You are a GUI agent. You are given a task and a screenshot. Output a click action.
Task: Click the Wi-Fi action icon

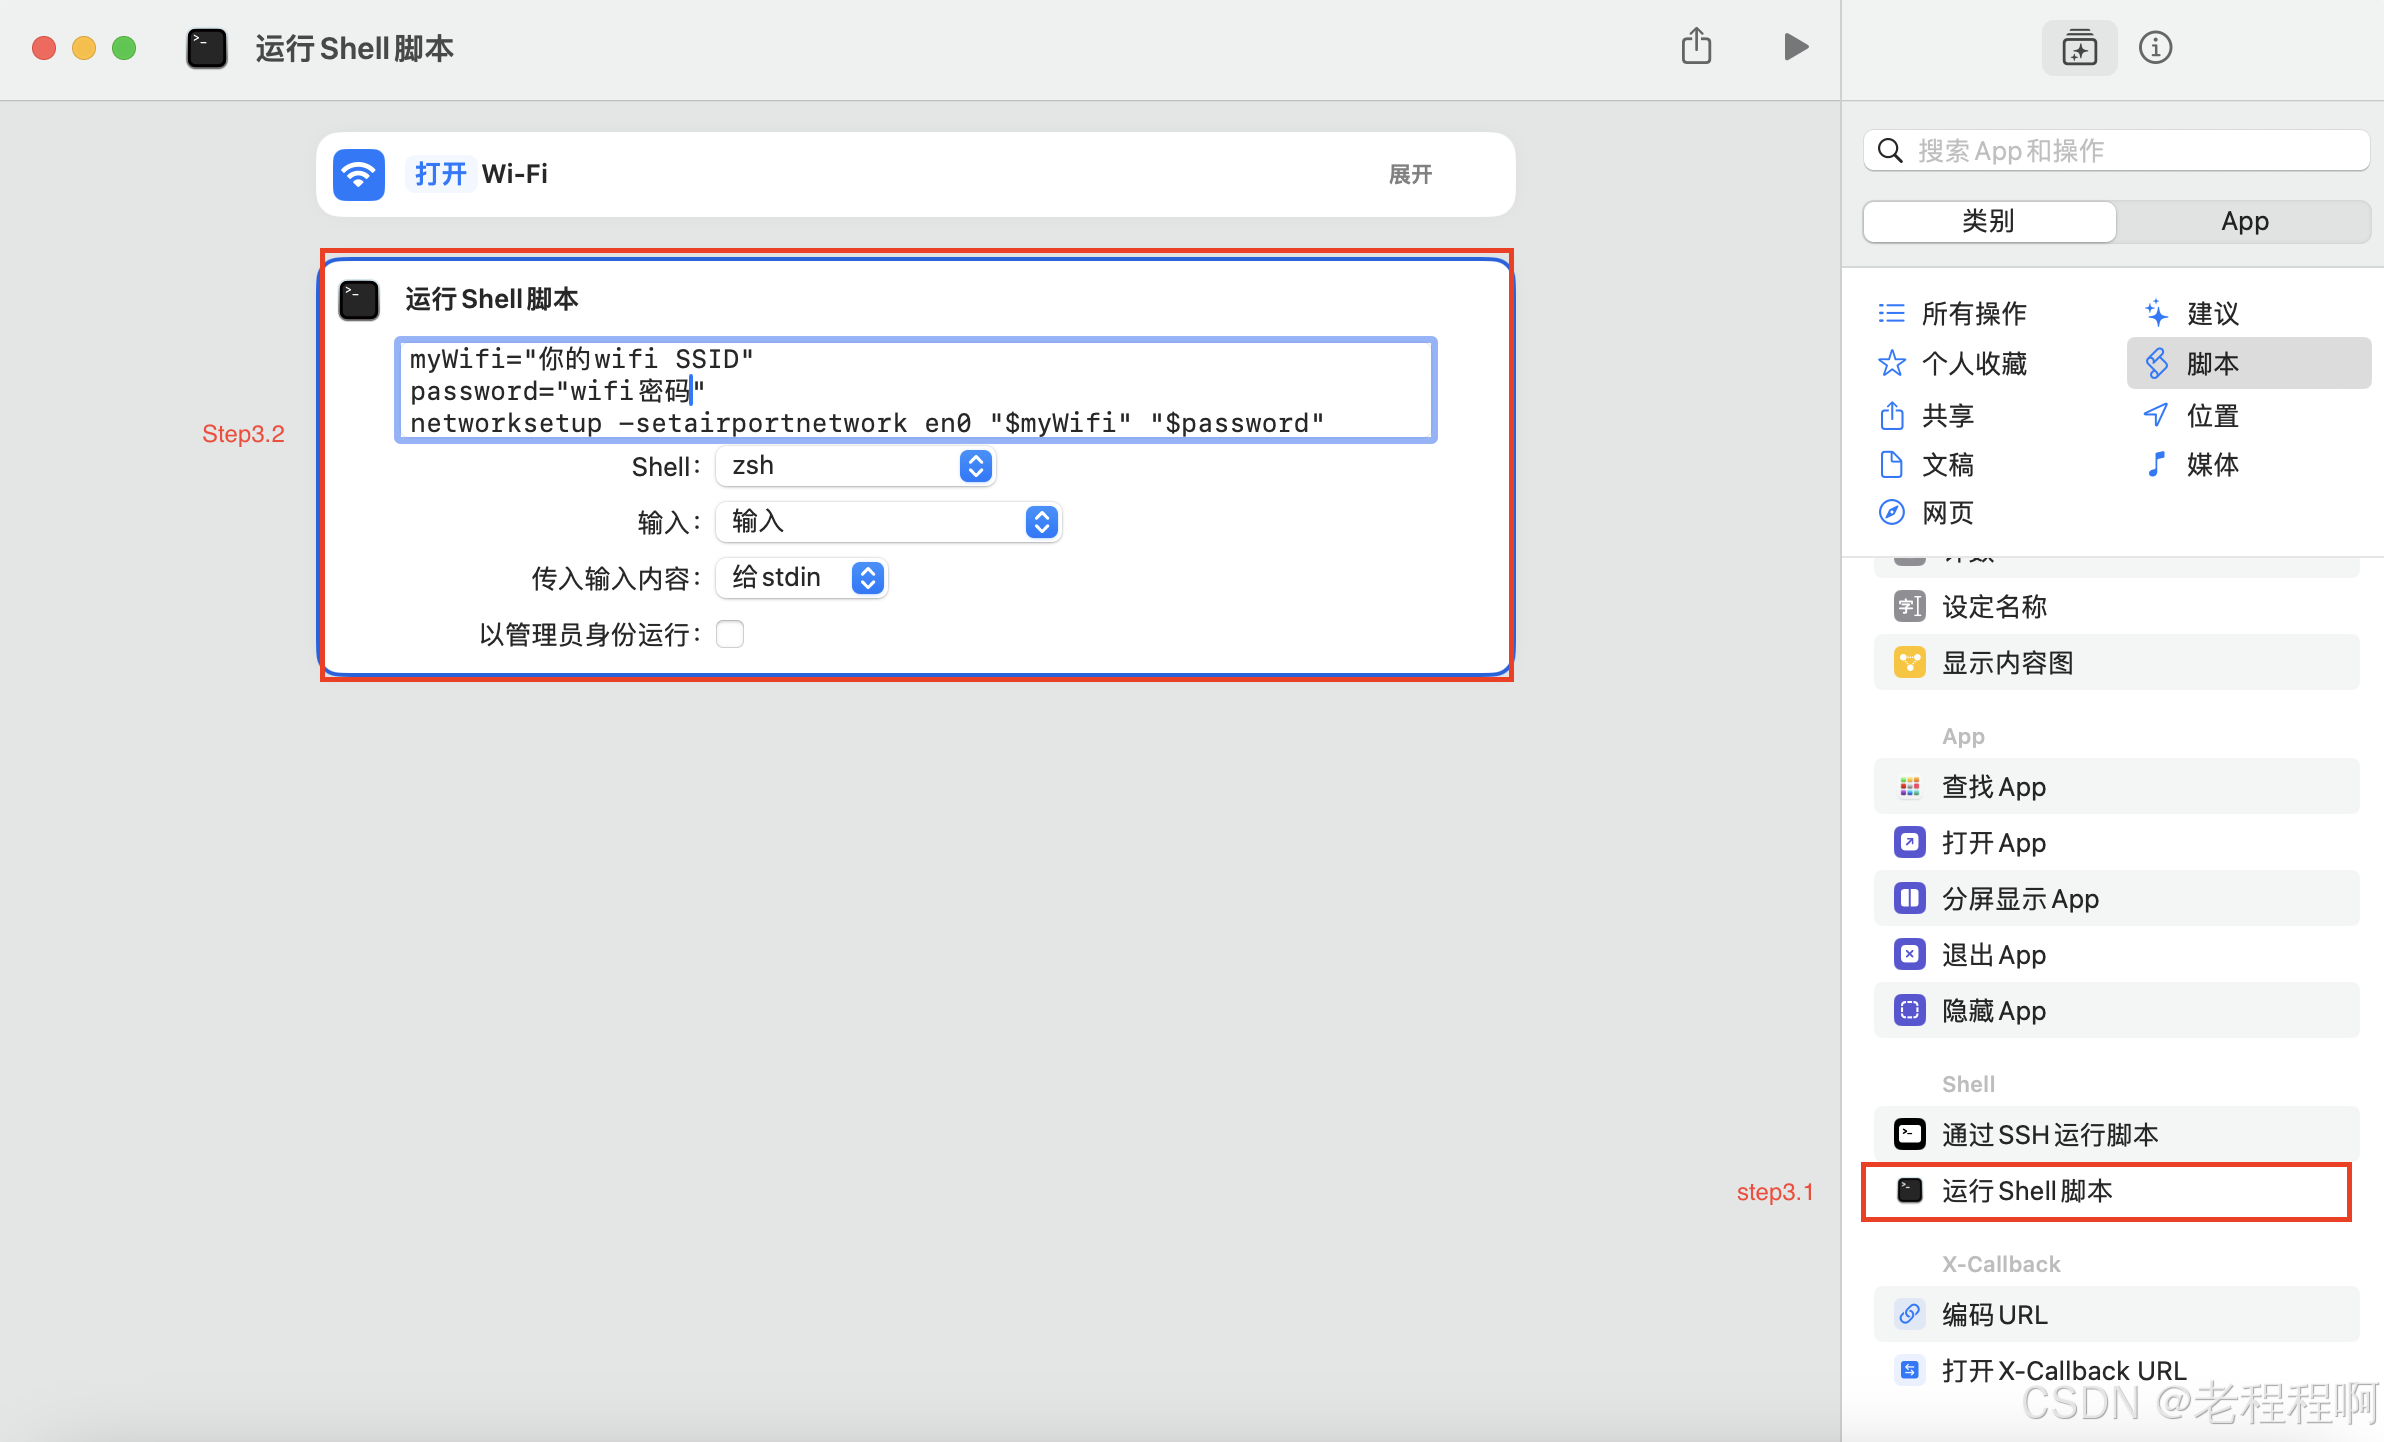click(x=359, y=174)
